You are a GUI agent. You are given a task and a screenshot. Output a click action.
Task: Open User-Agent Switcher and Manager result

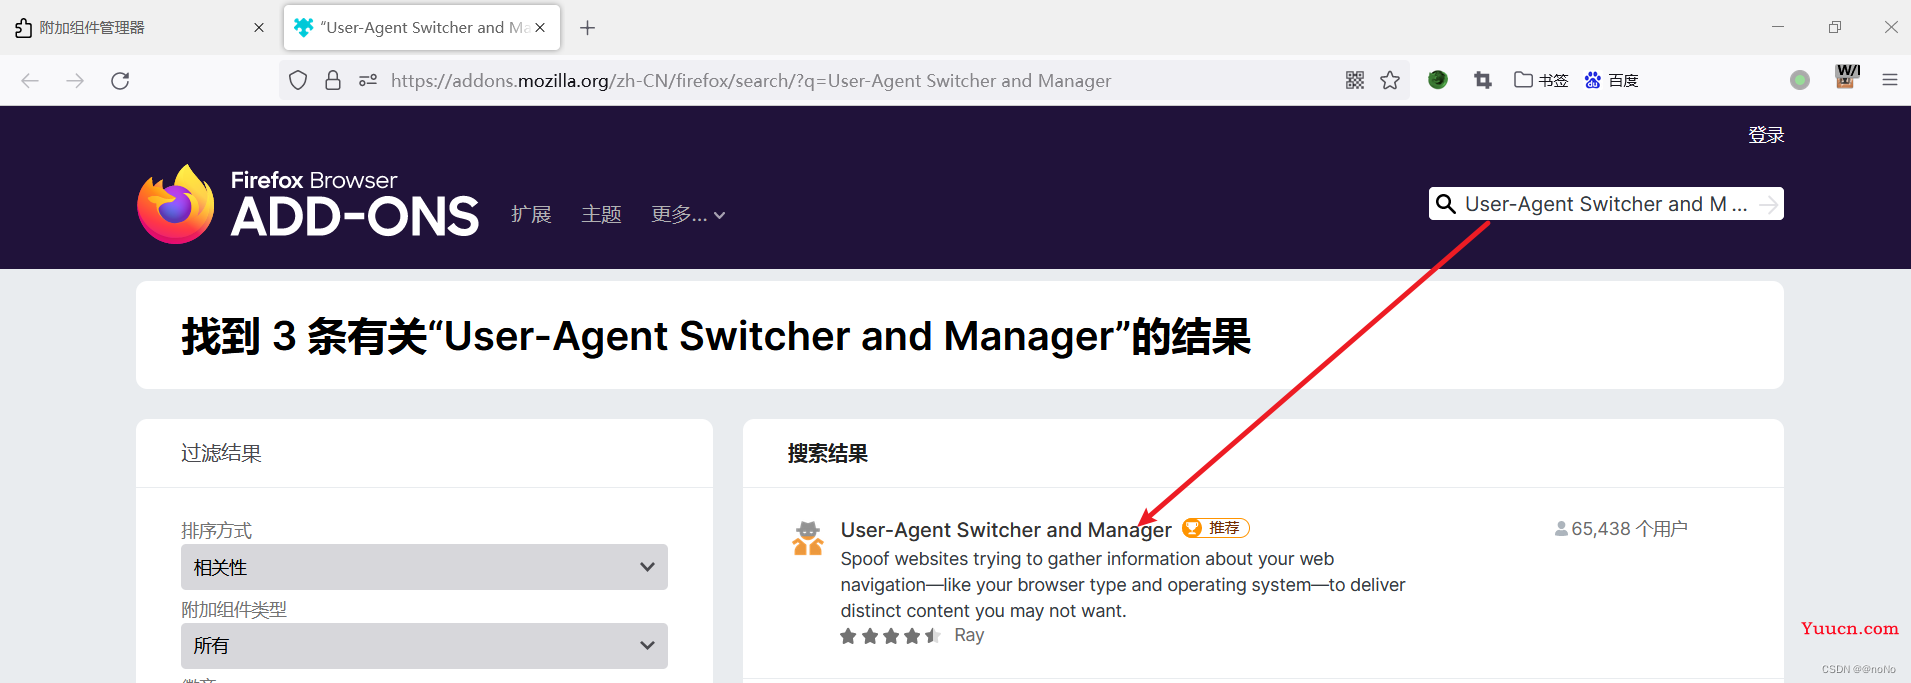coord(1006,530)
